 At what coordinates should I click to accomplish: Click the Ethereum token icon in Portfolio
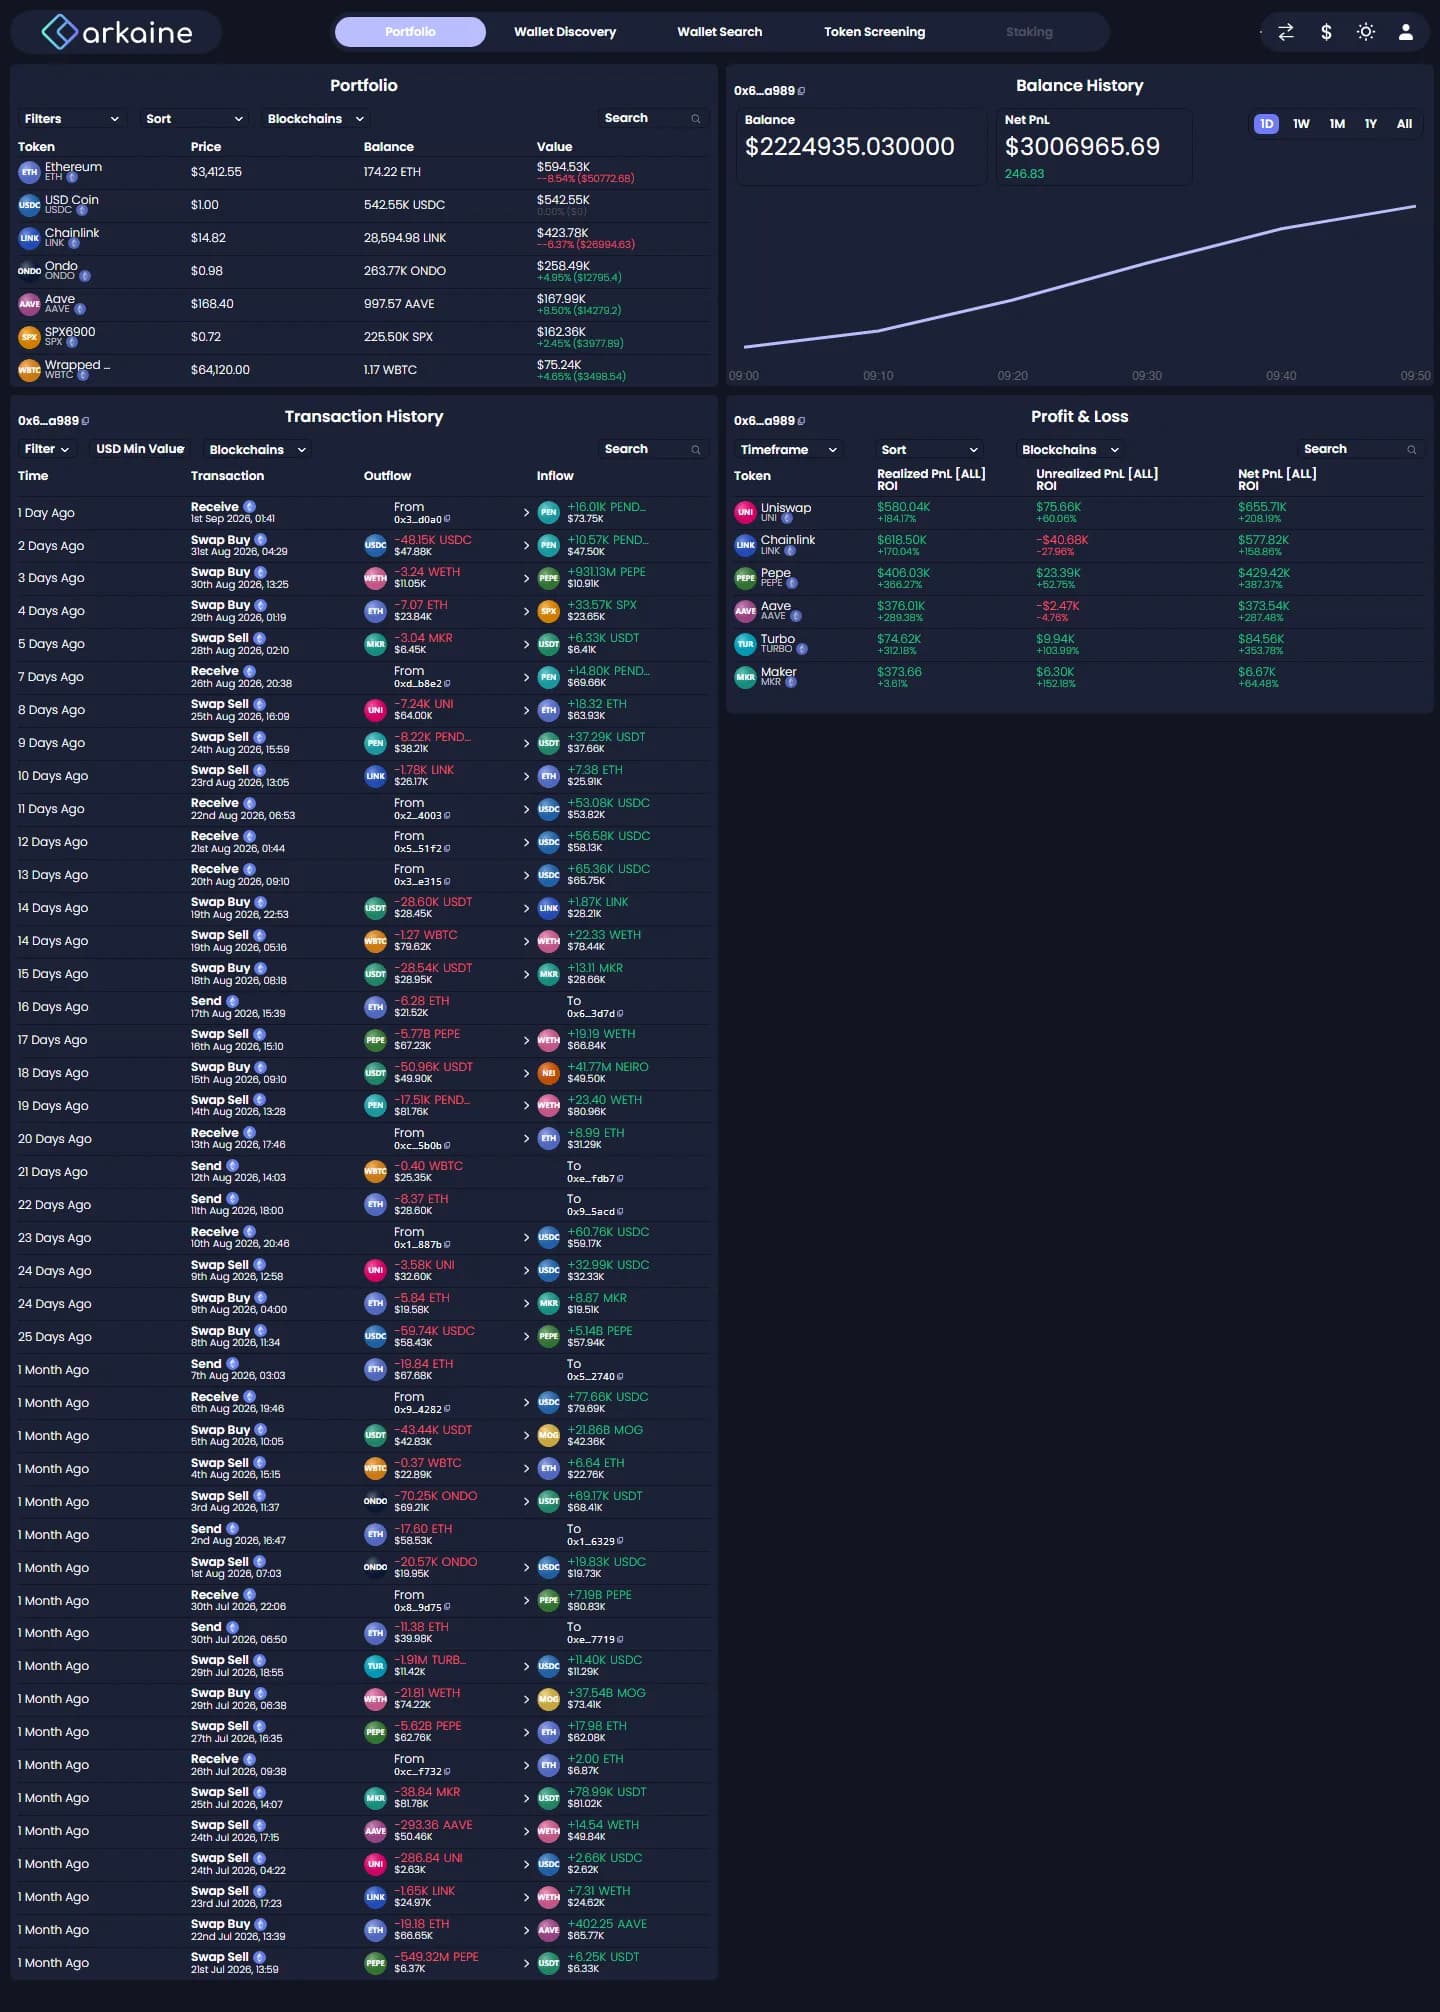click(29, 172)
